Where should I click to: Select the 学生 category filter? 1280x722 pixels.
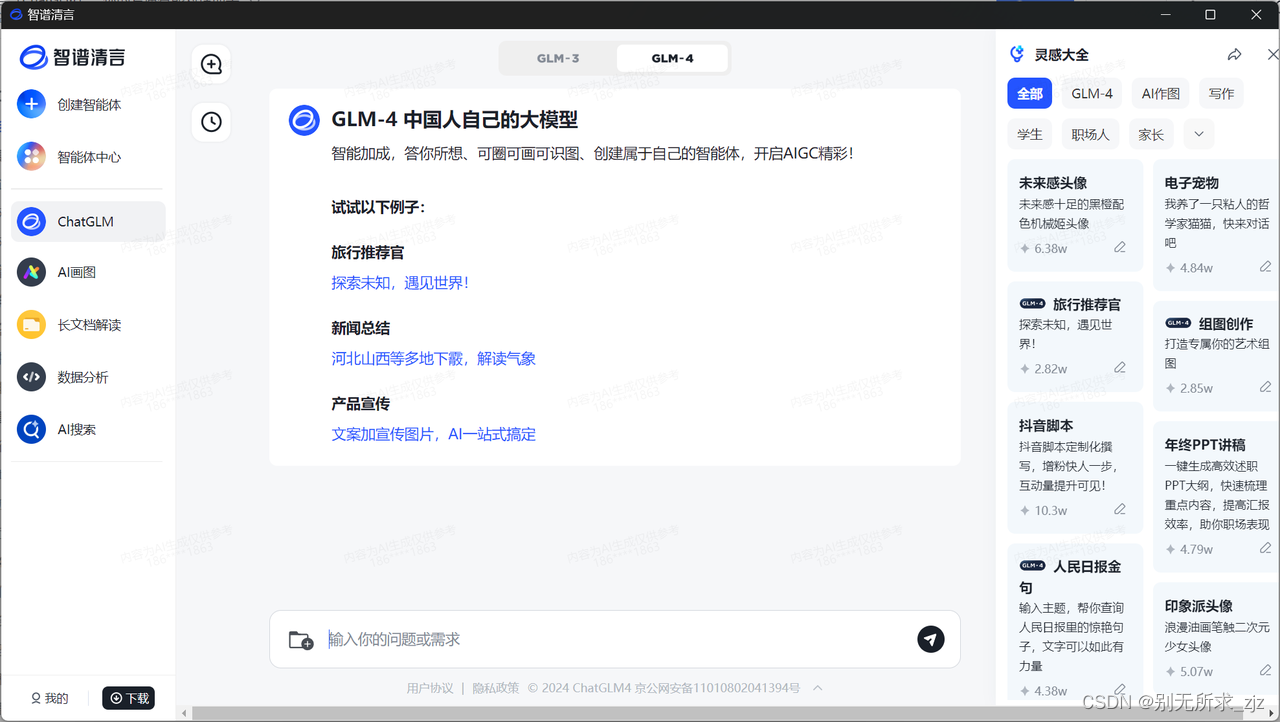point(1030,134)
